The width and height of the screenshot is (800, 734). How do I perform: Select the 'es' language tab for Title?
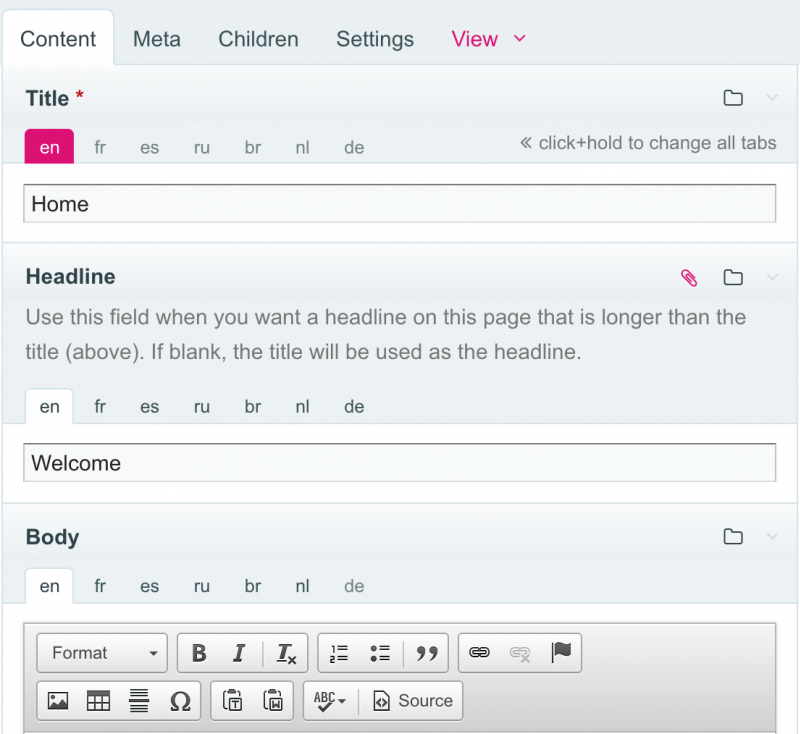149,147
